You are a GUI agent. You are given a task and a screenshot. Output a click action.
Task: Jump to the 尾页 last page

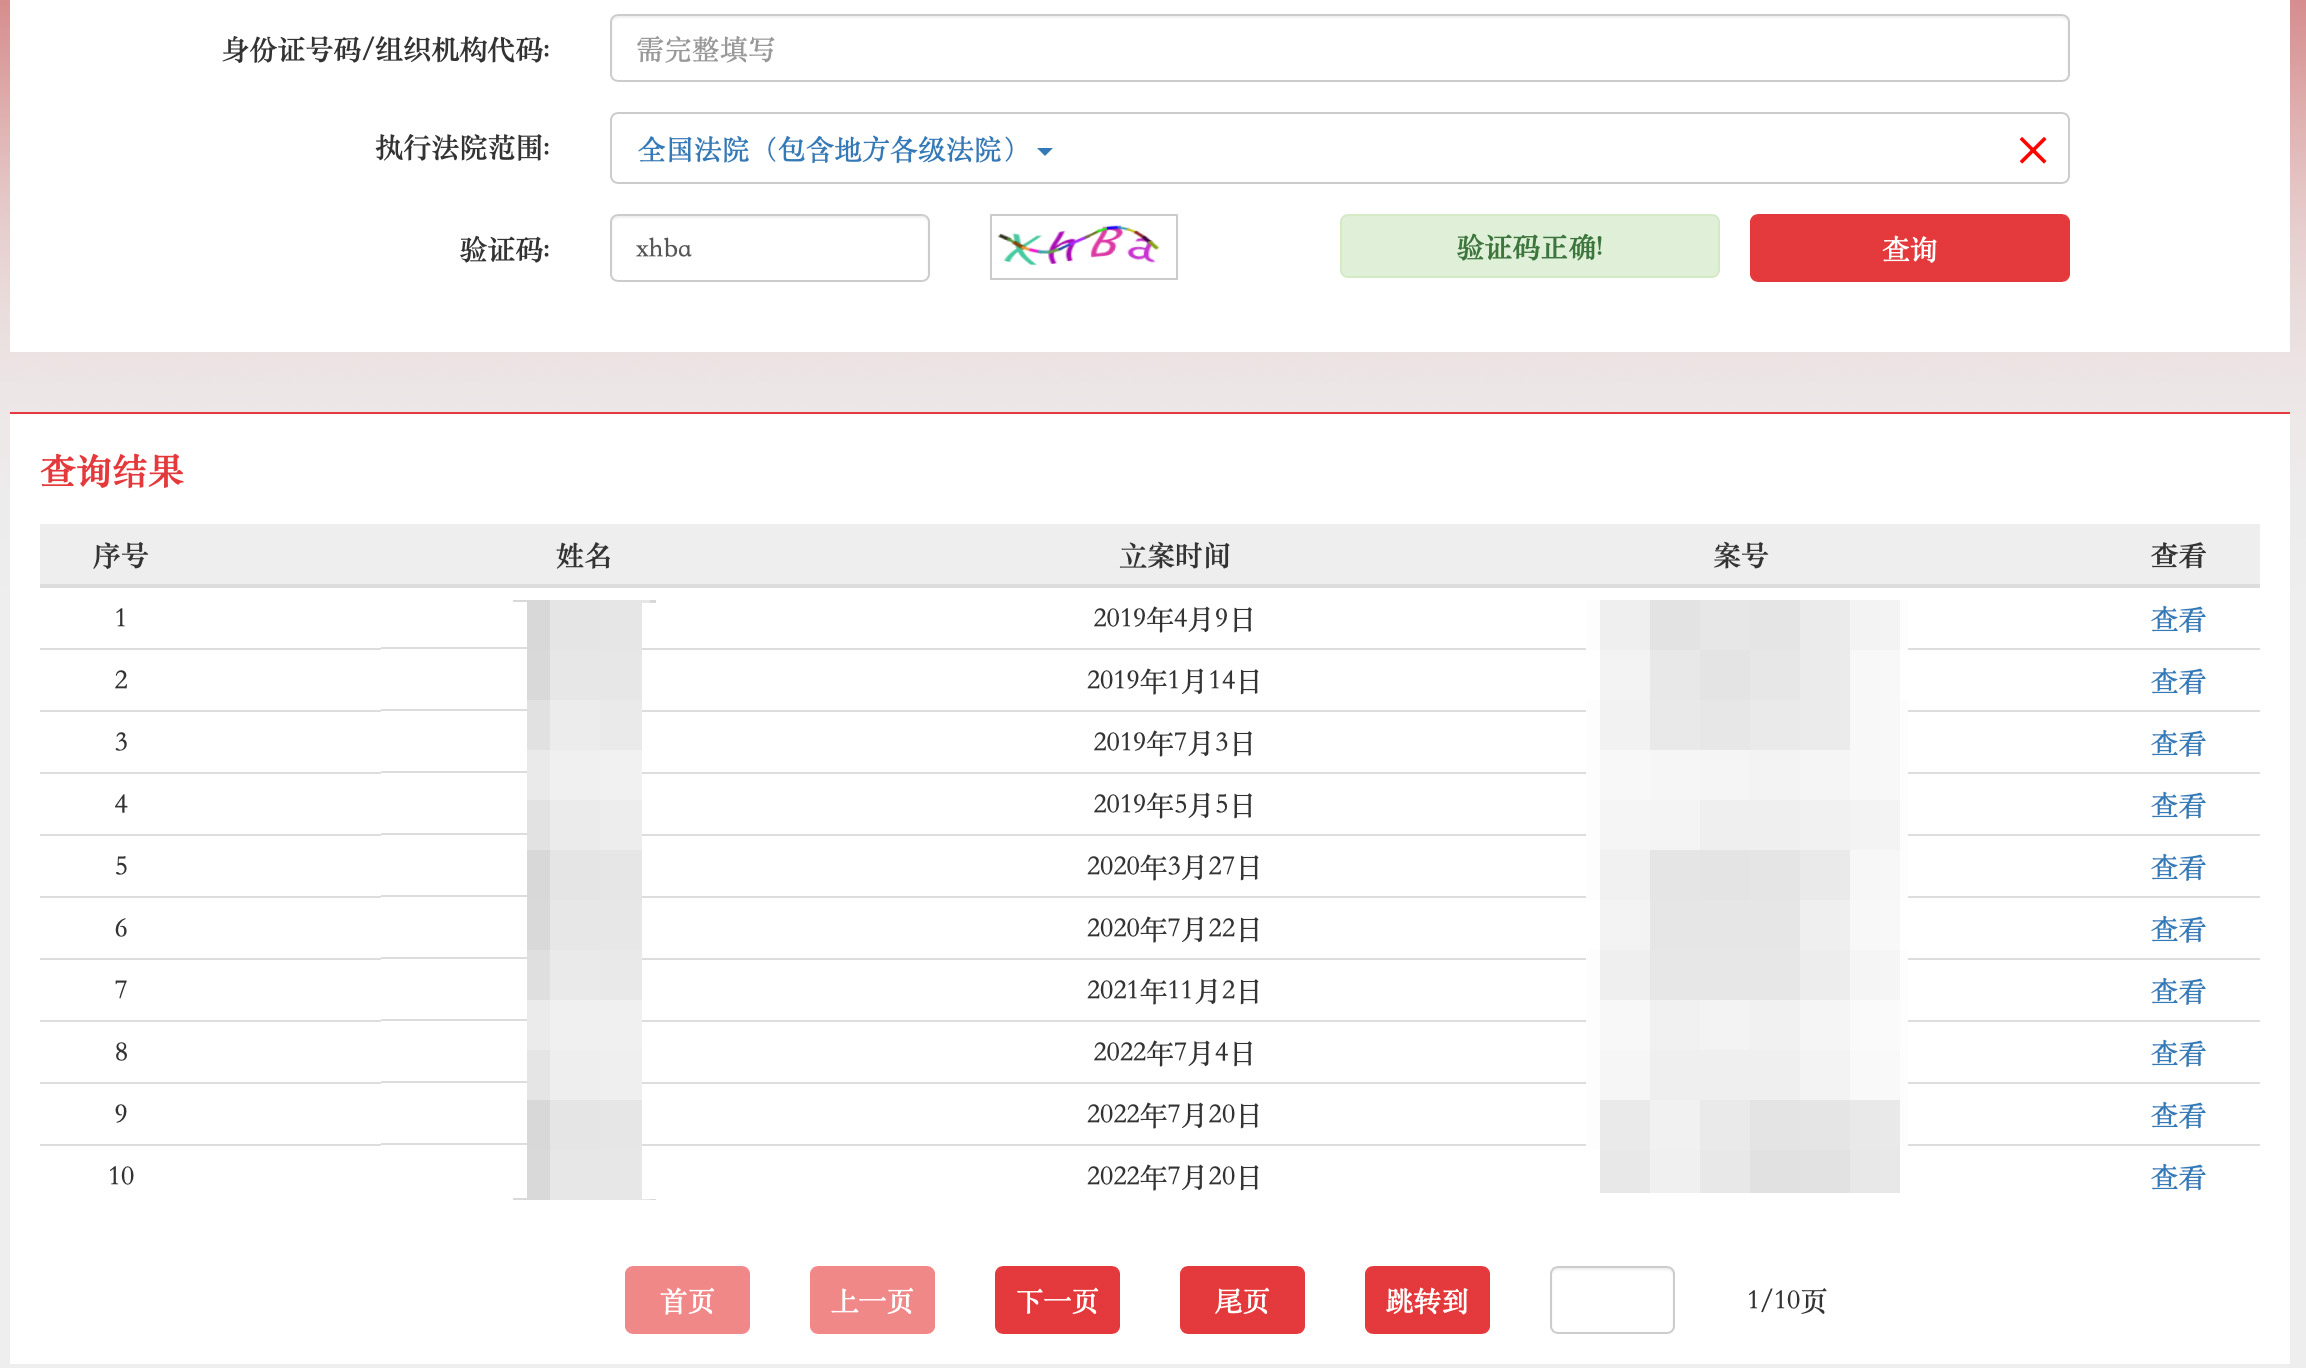[1242, 1300]
